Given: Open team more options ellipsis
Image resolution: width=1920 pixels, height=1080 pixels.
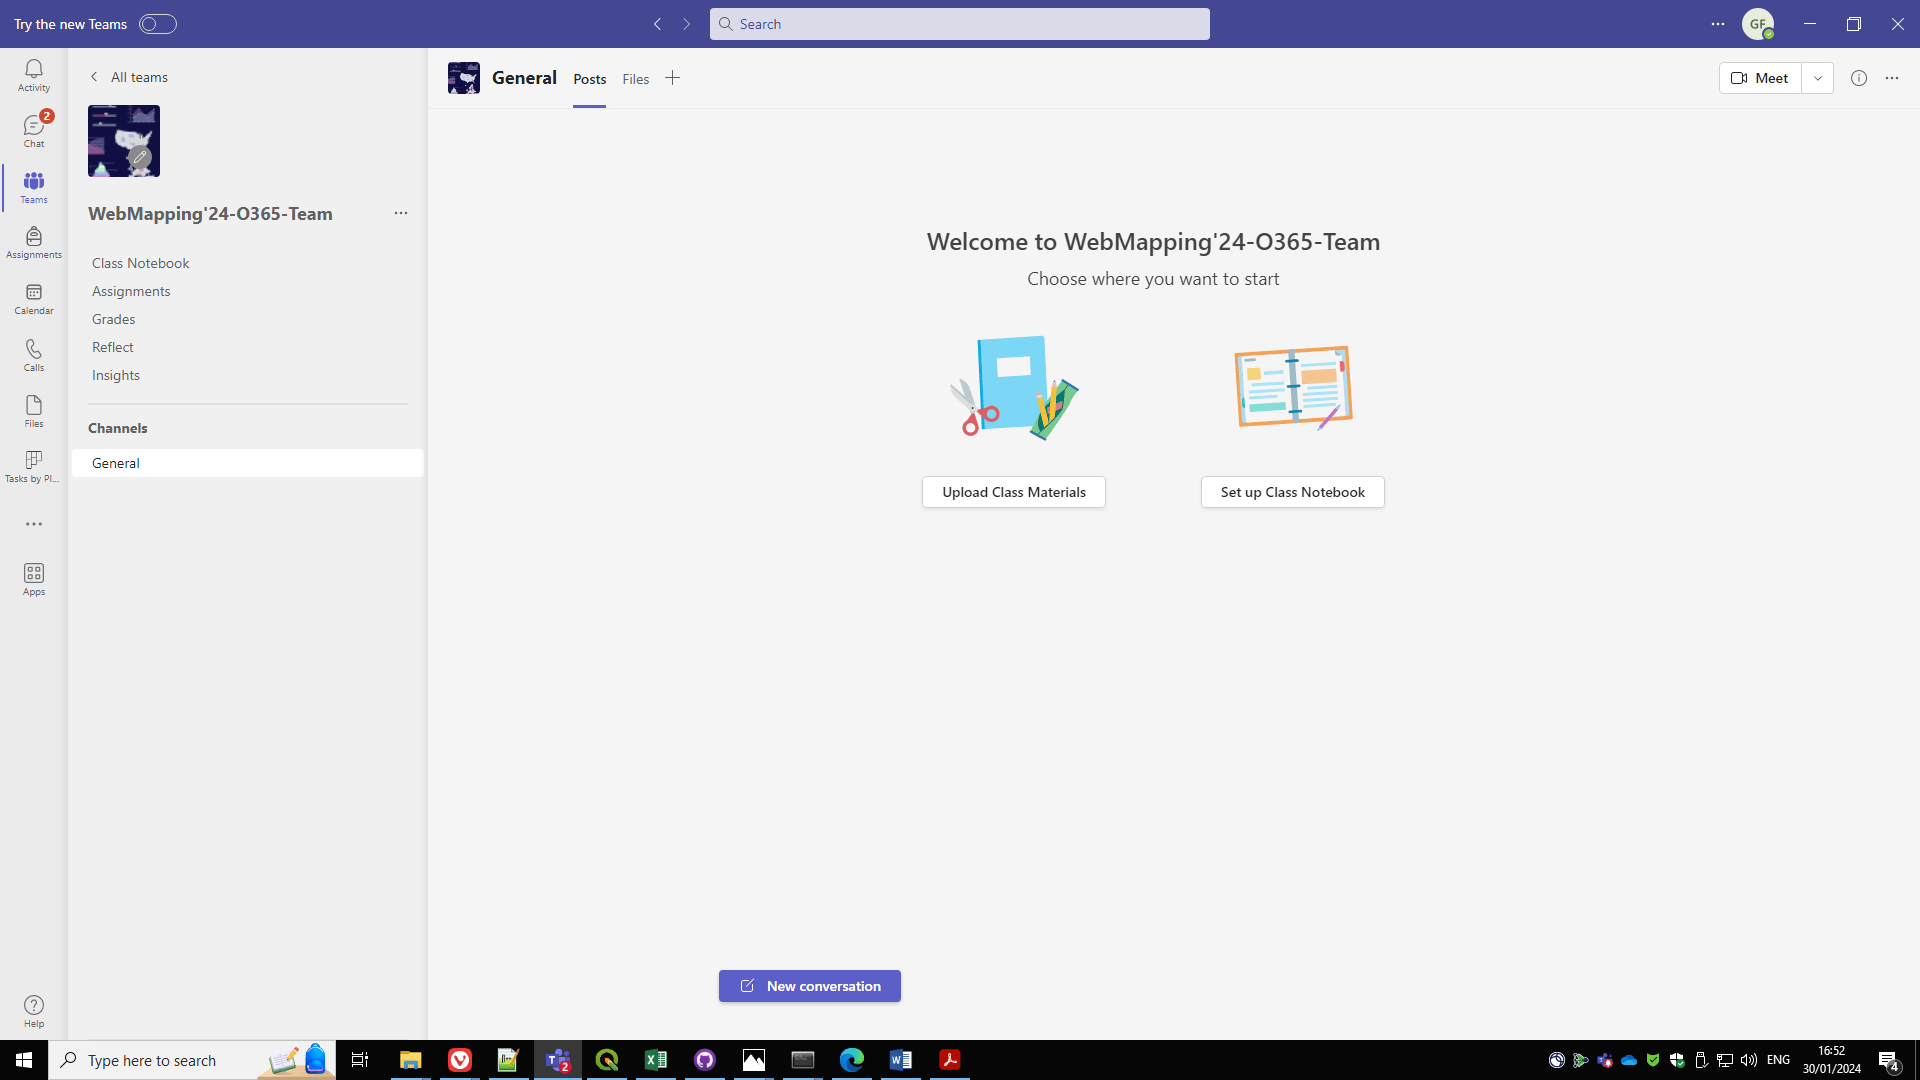Looking at the screenshot, I should (400, 213).
